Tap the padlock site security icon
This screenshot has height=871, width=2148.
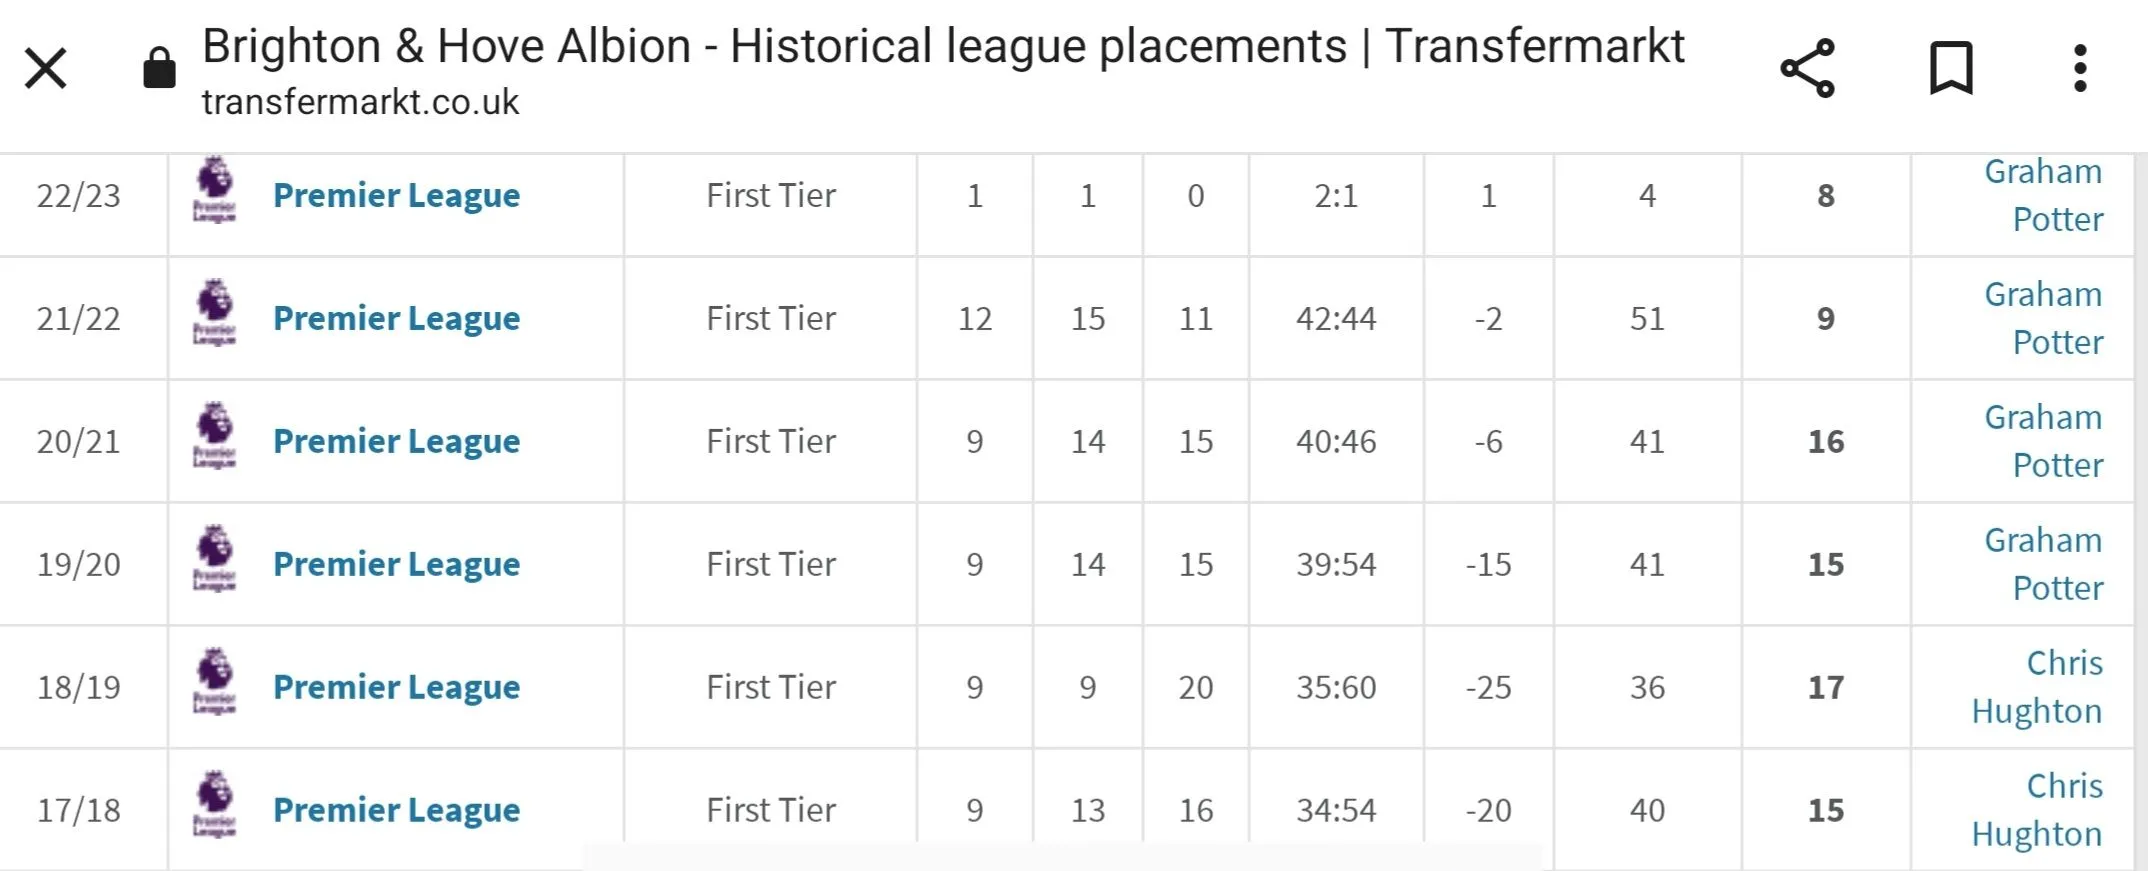pyautogui.click(x=159, y=69)
